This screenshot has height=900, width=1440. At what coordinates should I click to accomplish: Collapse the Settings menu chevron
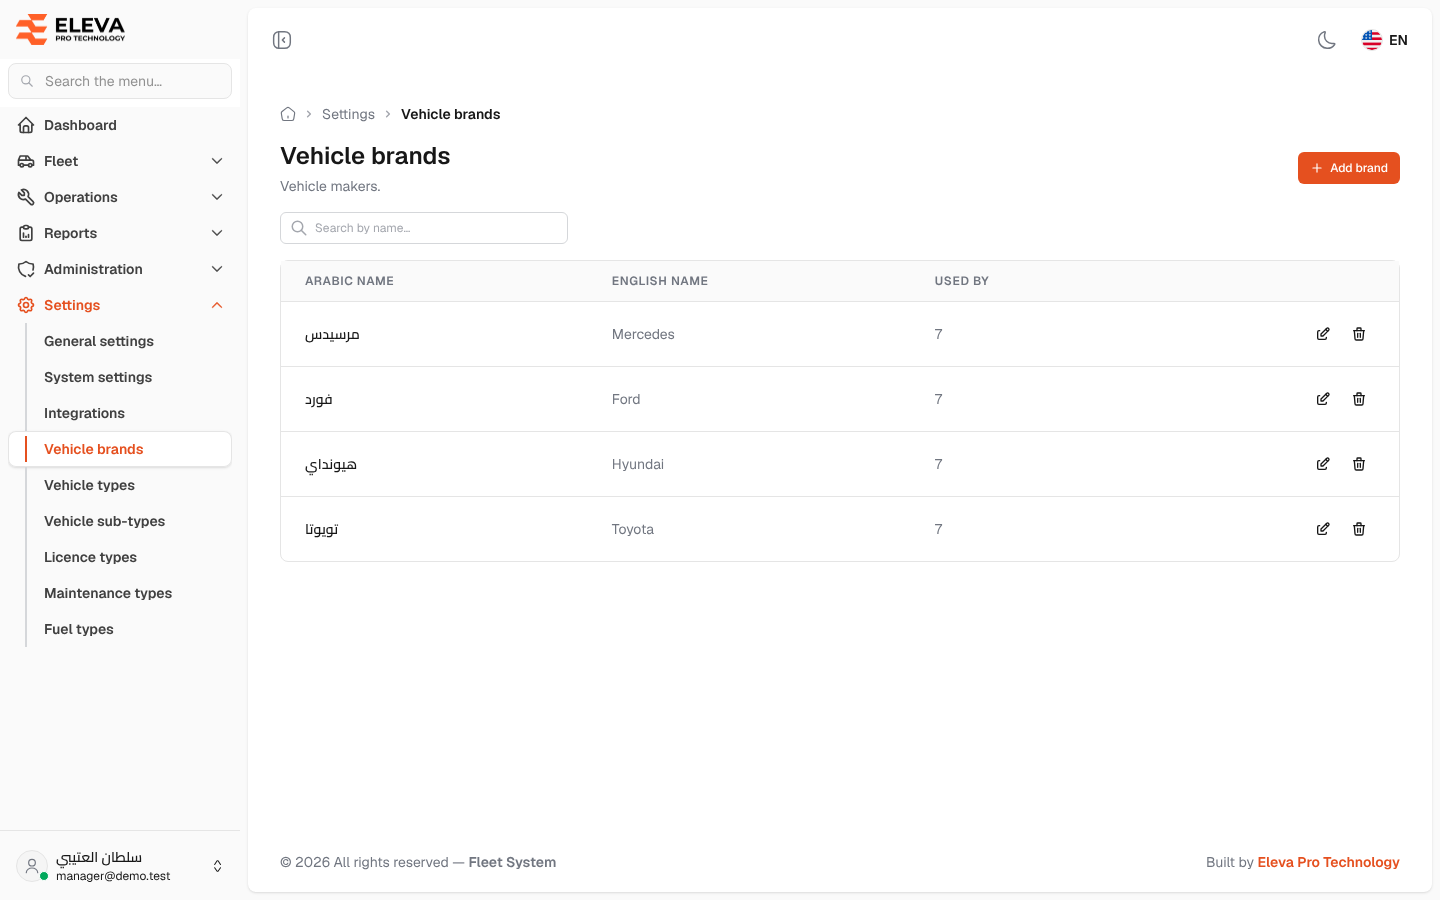pyautogui.click(x=217, y=305)
